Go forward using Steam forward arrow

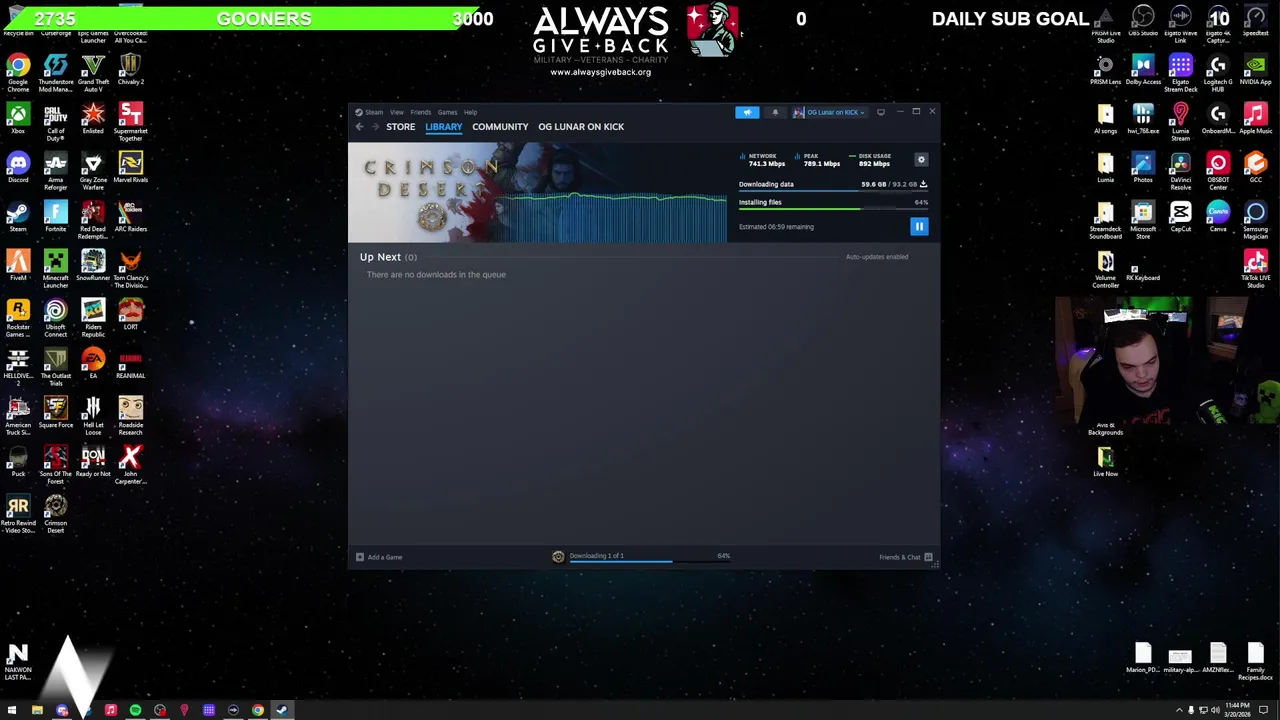tap(376, 127)
